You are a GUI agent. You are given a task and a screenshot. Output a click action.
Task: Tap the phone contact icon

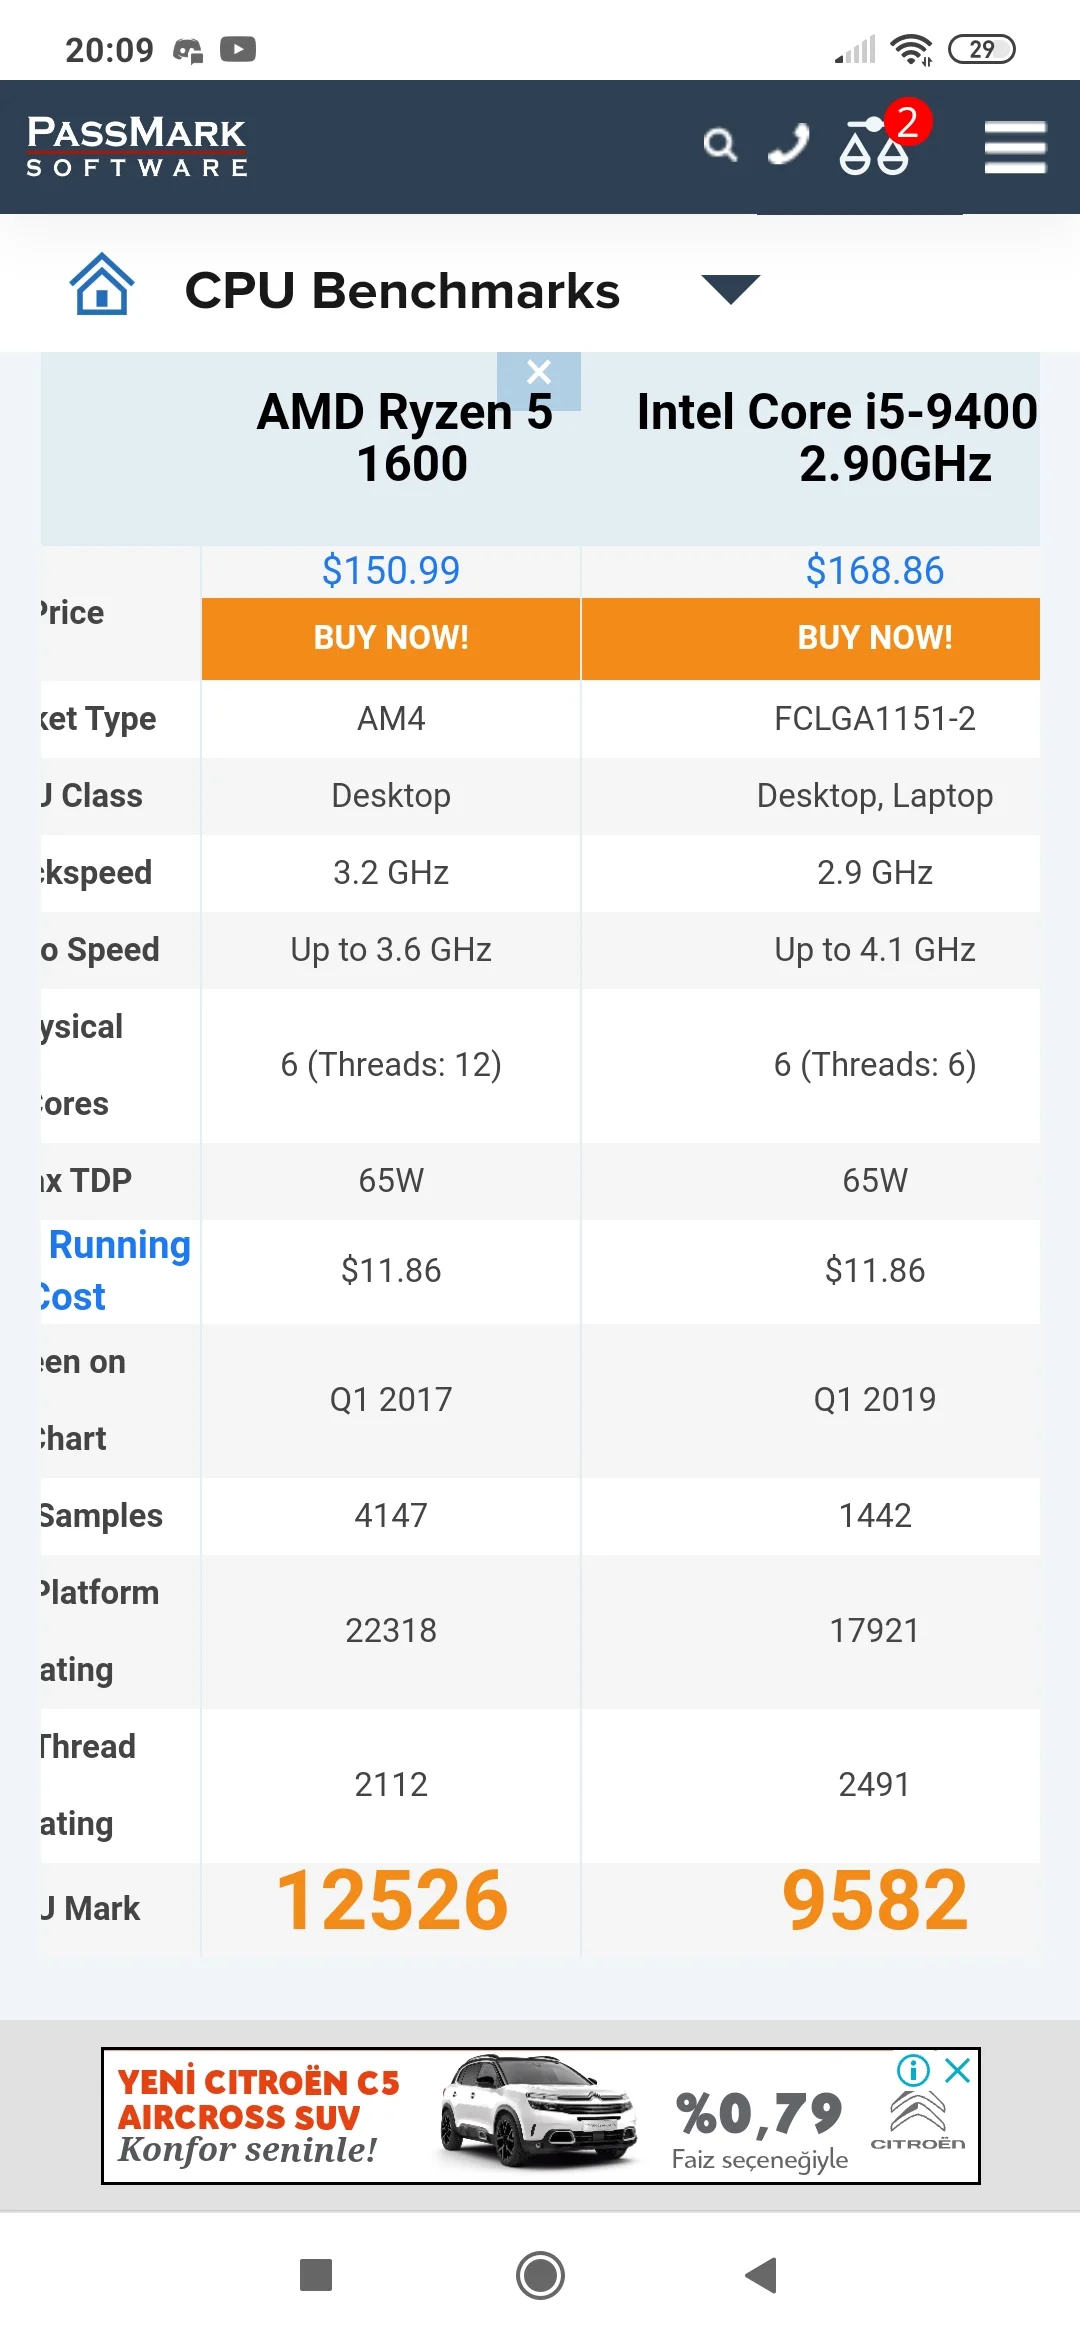(x=788, y=146)
